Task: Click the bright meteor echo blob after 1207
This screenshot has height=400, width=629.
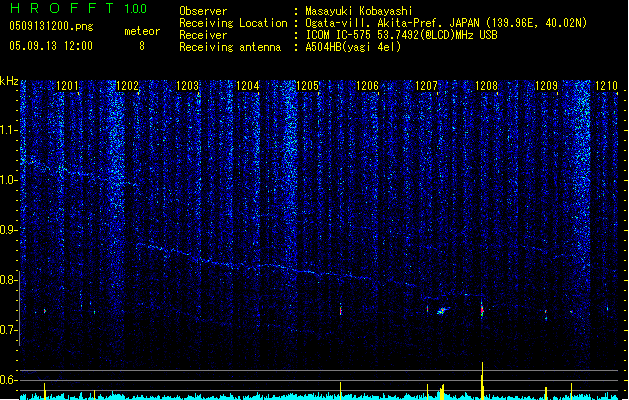Action: click(x=442, y=311)
